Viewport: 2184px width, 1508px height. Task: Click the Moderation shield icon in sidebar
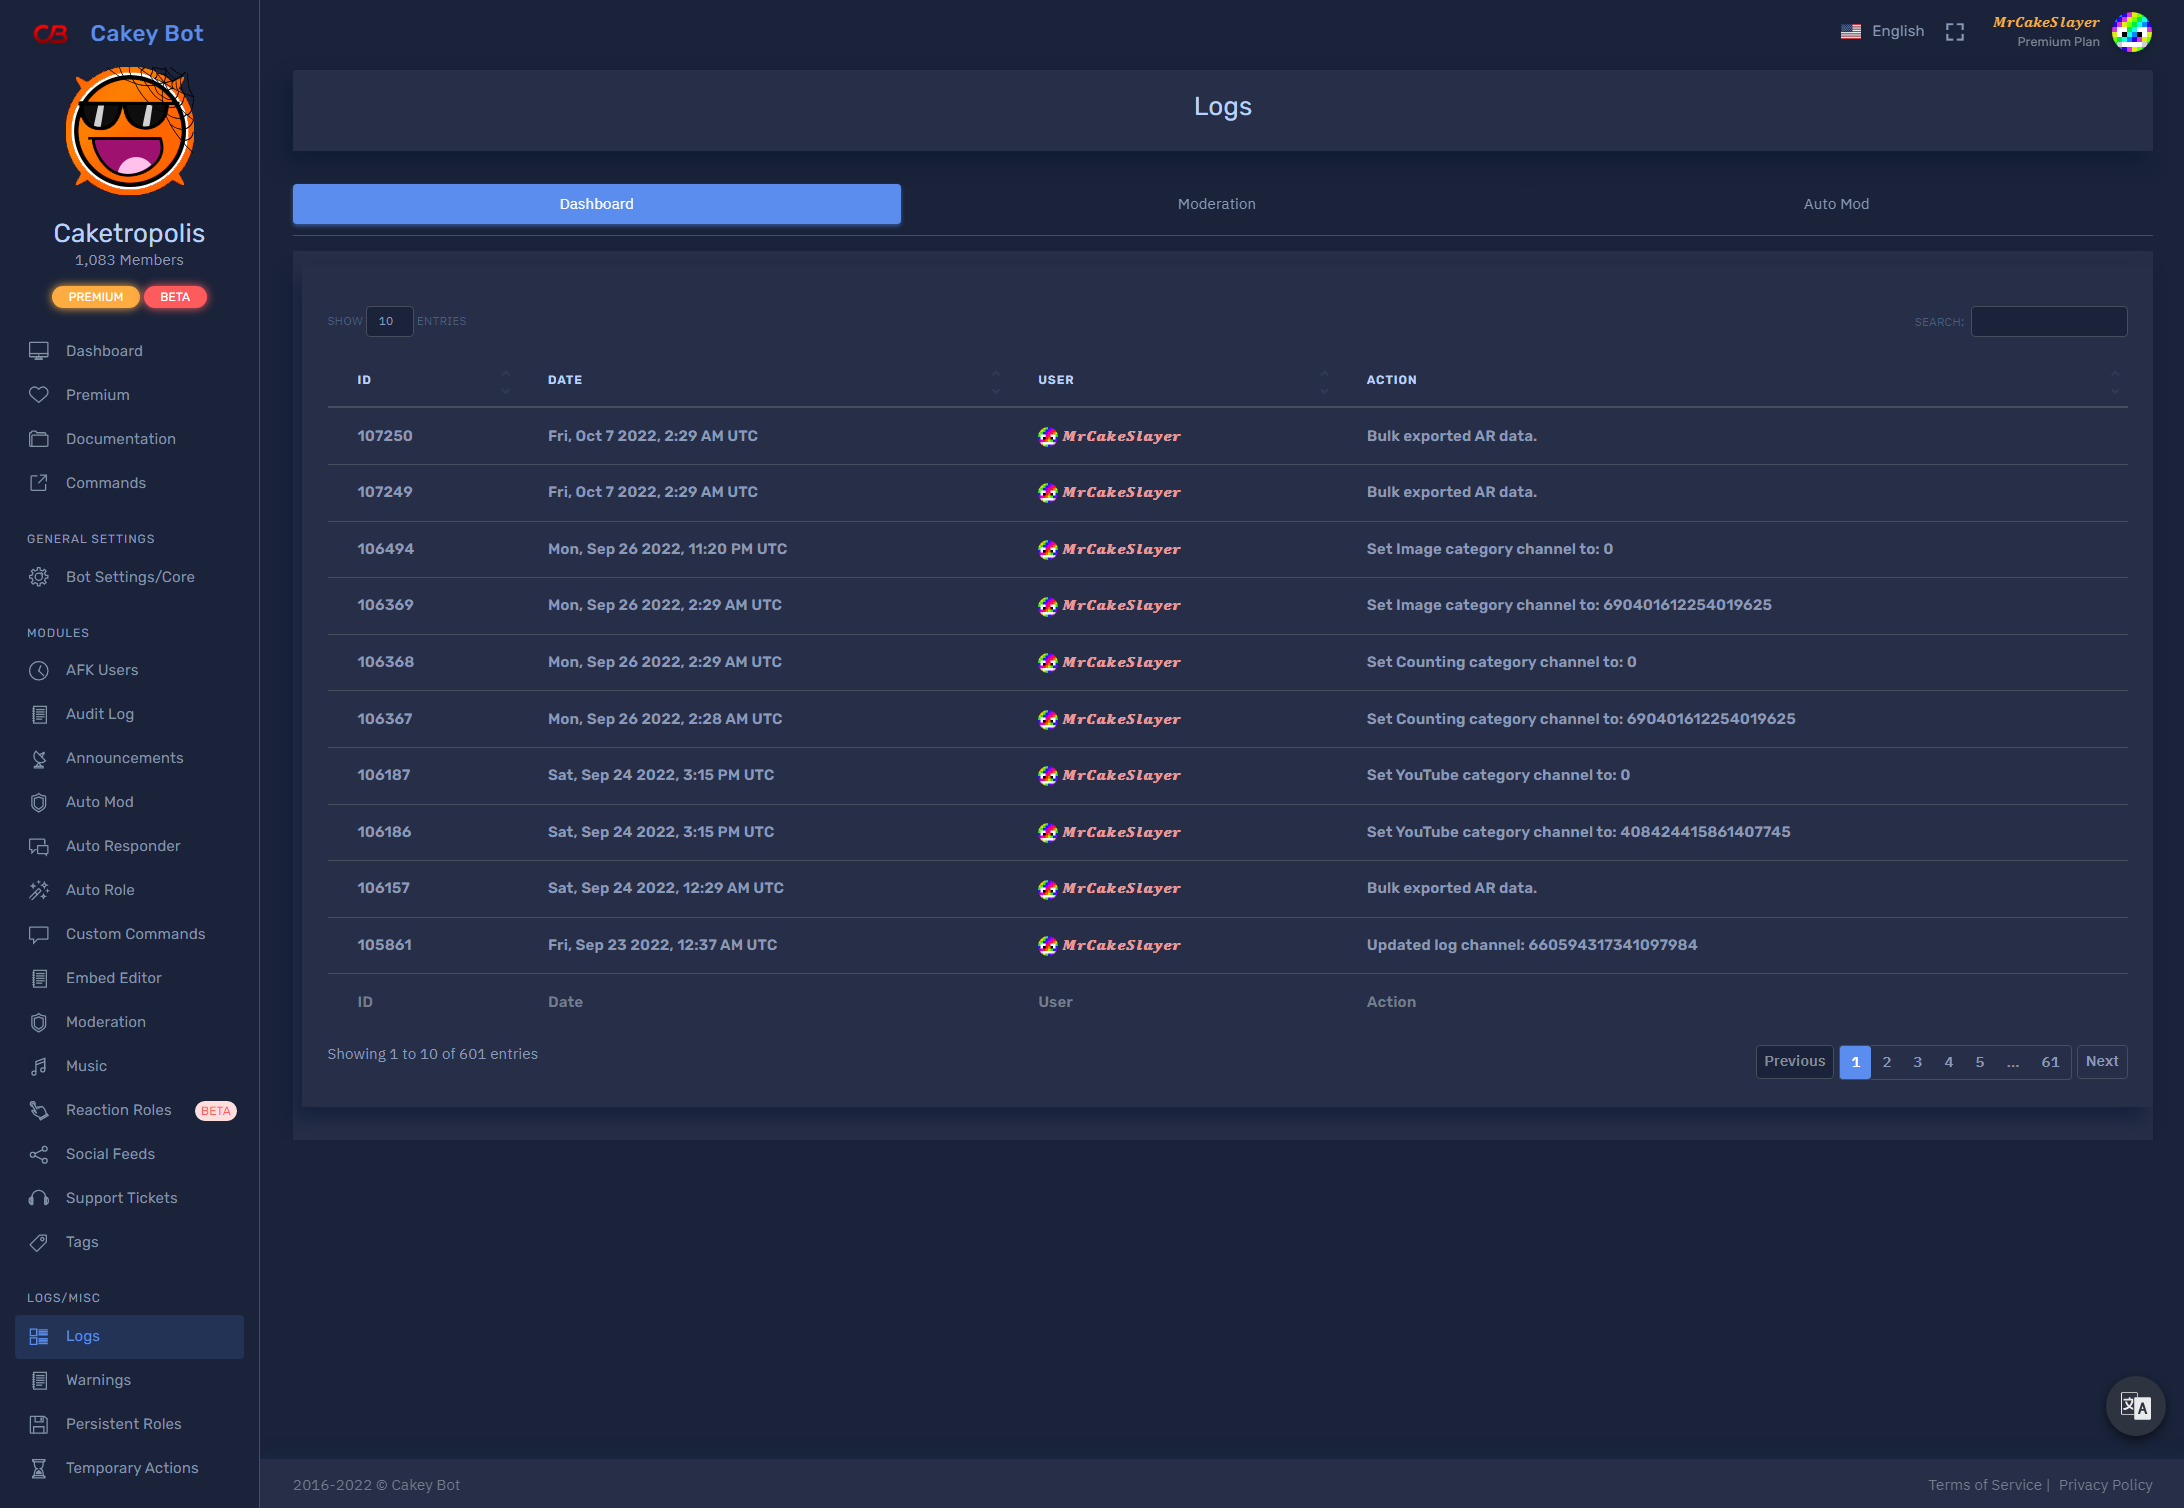coord(39,1022)
